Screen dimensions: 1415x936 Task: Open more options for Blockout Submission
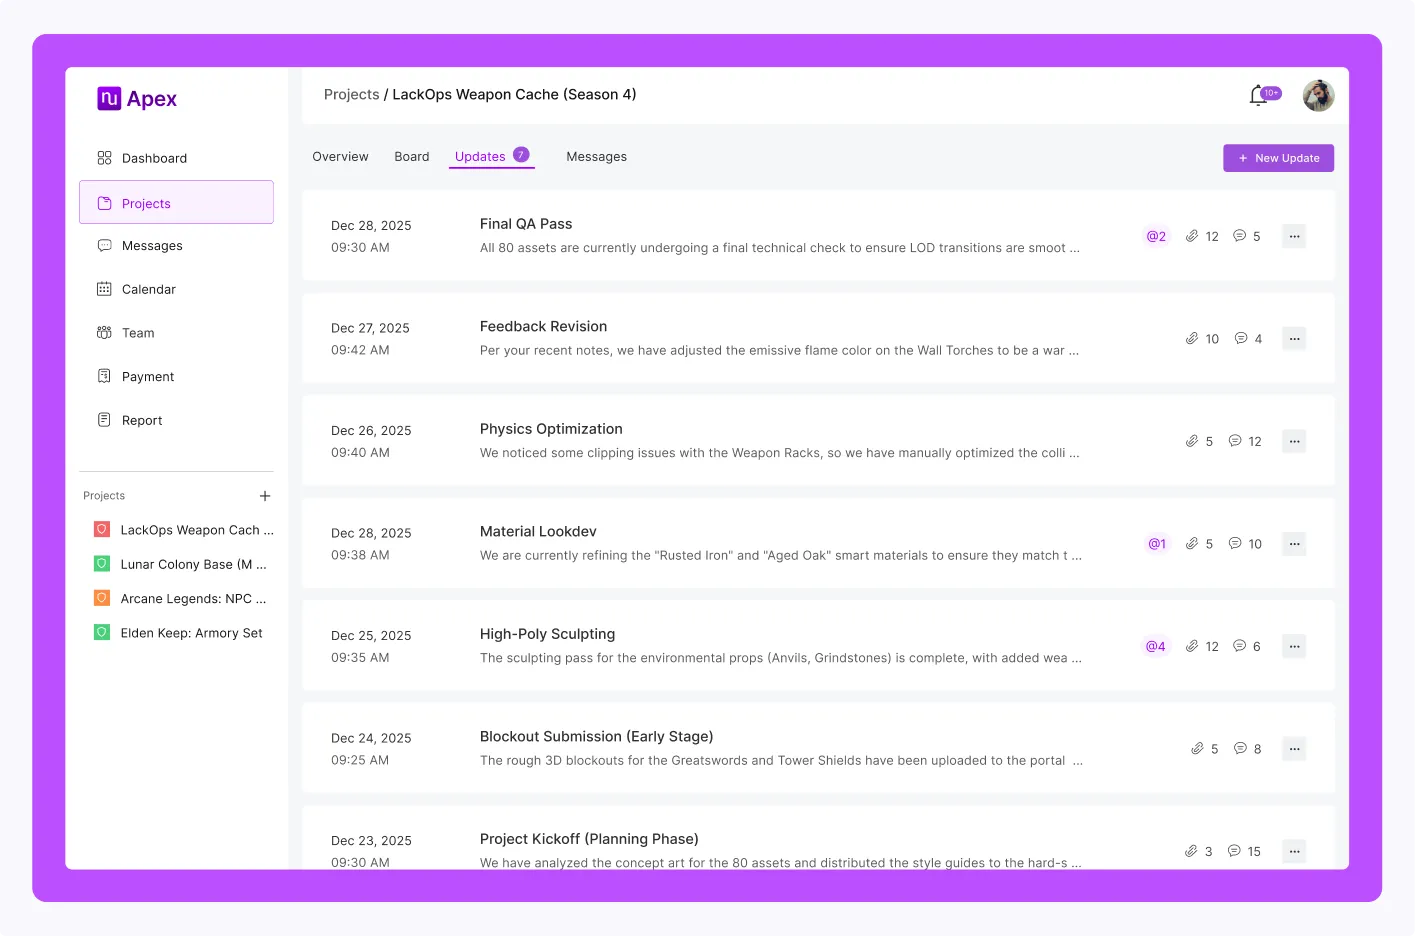pos(1294,749)
